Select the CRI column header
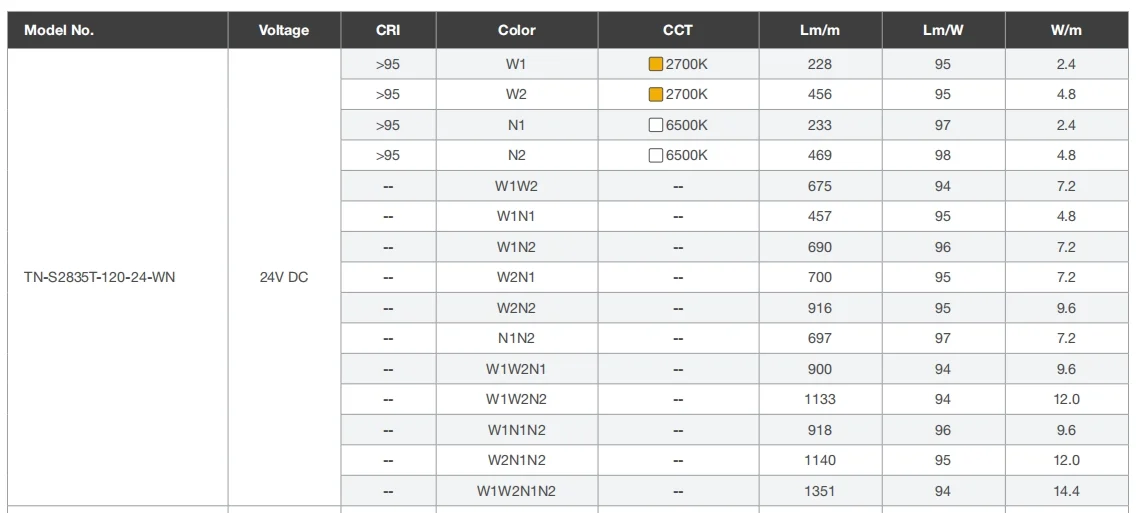This screenshot has height=513, width=1136. [x=388, y=30]
